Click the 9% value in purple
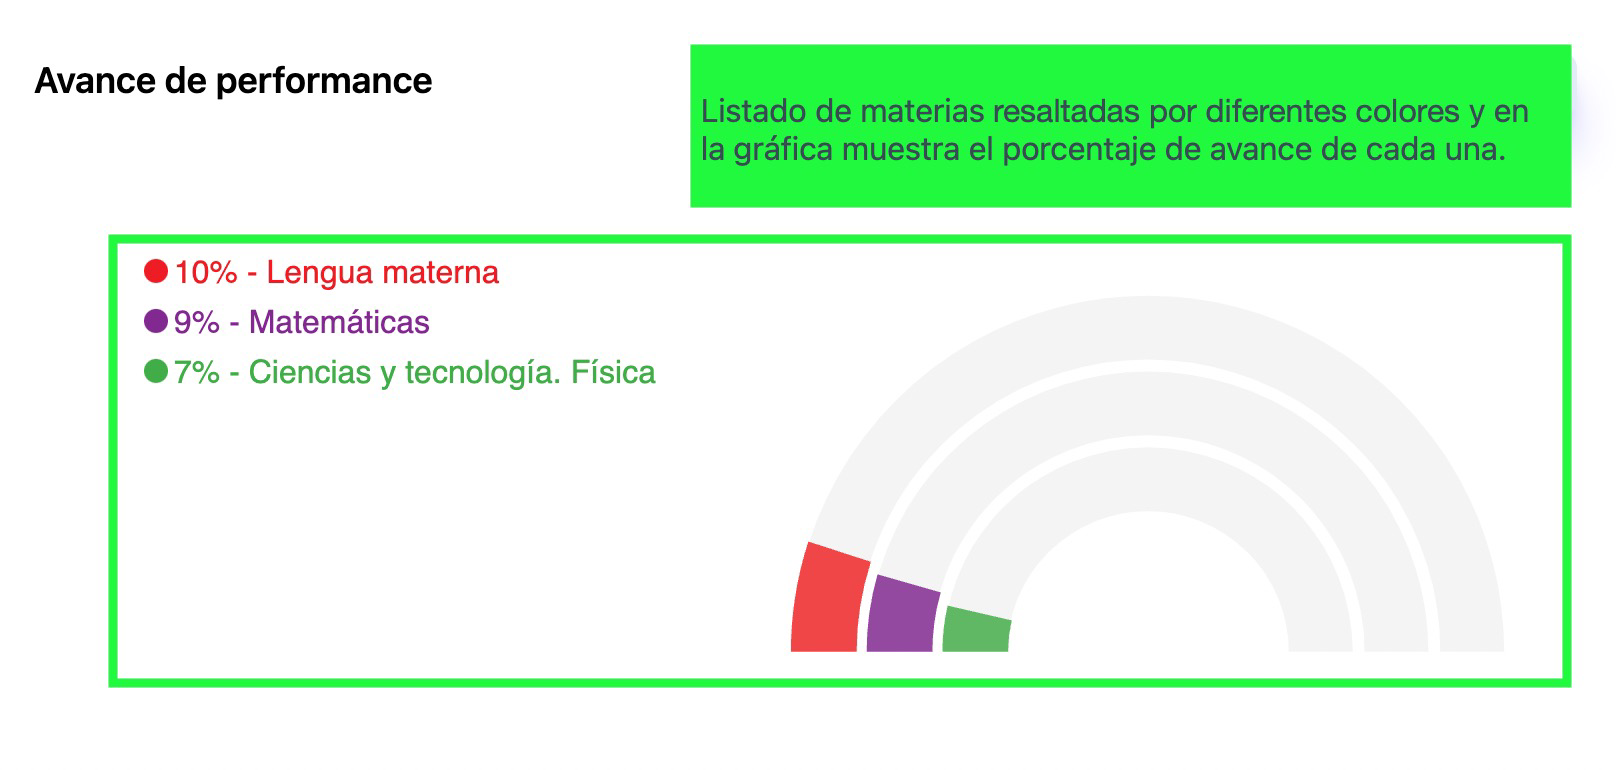 [197, 322]
